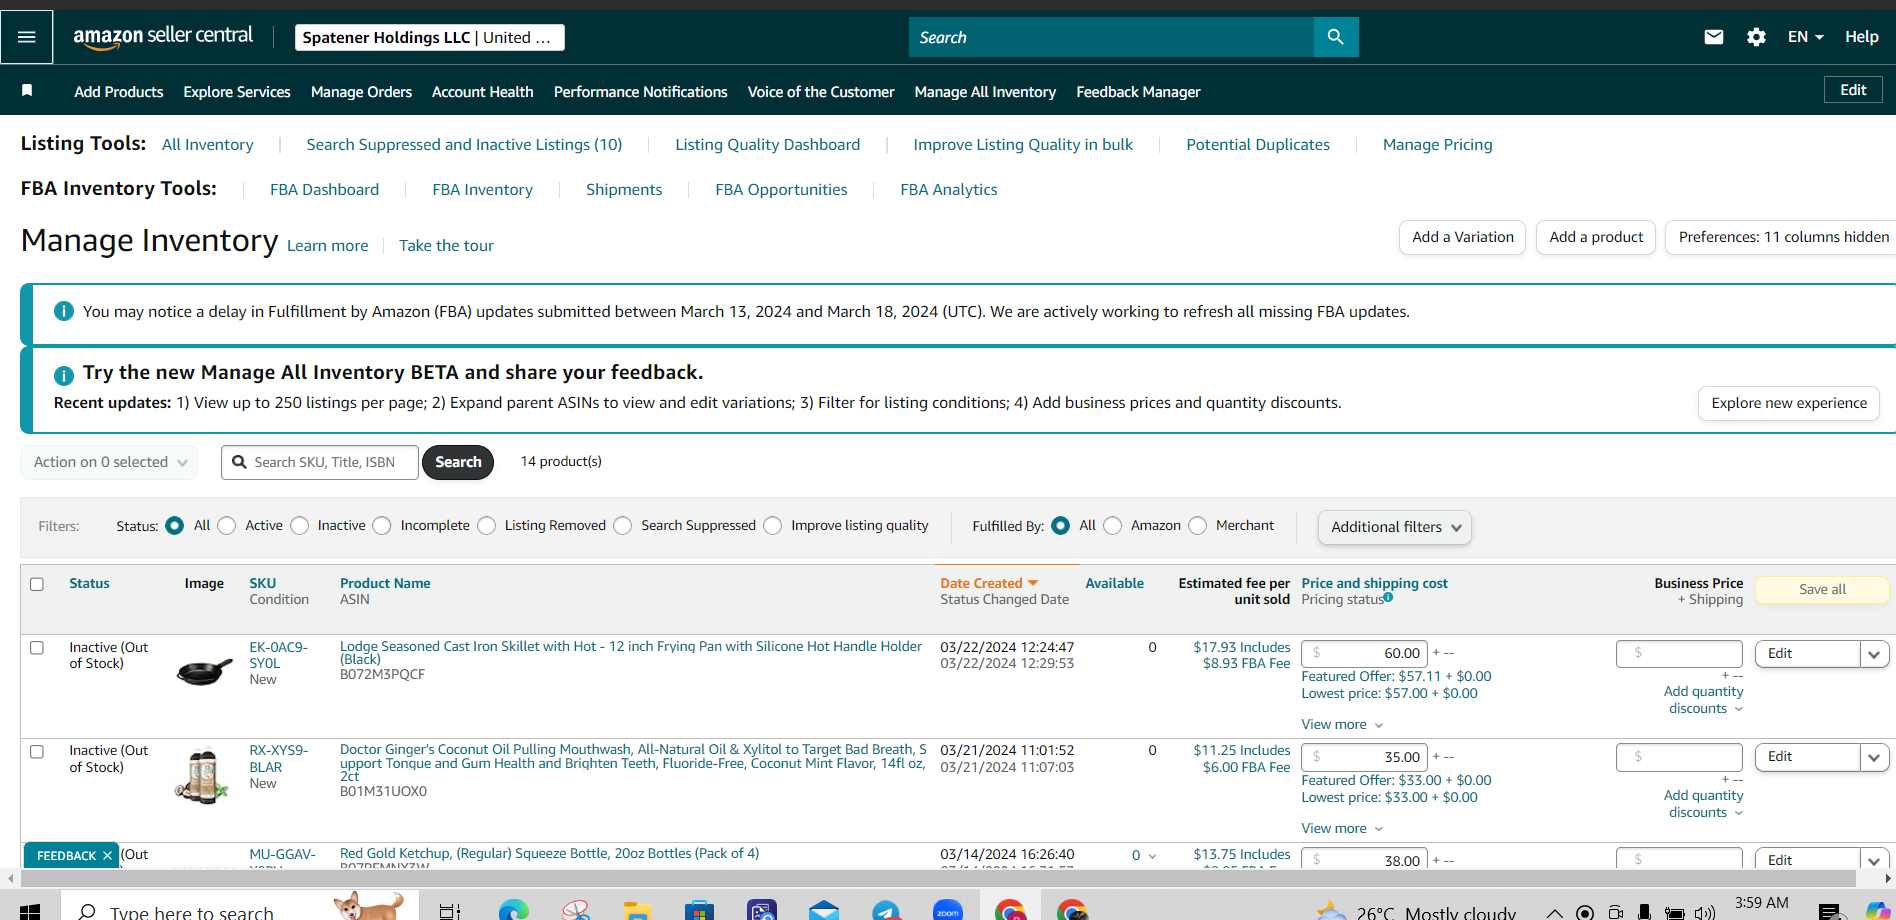Toggle the select-all checkbox in table header

[37, 584]
